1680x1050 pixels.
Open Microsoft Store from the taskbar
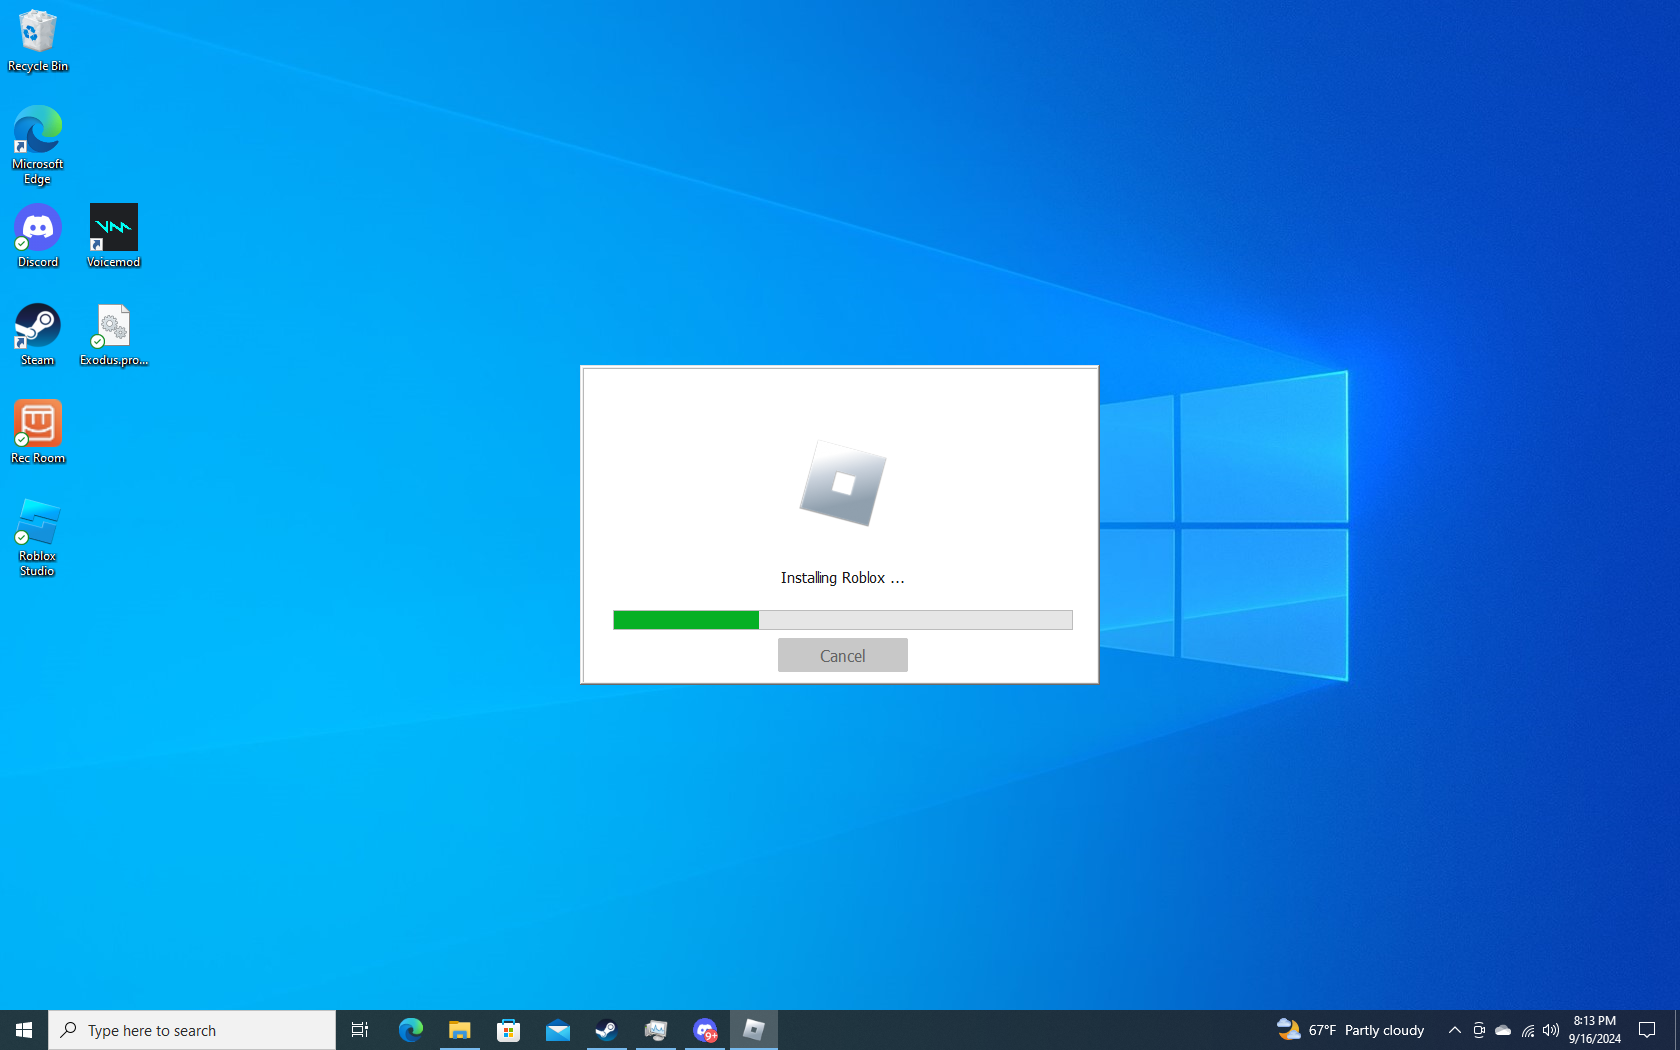tap(508, 1030)
